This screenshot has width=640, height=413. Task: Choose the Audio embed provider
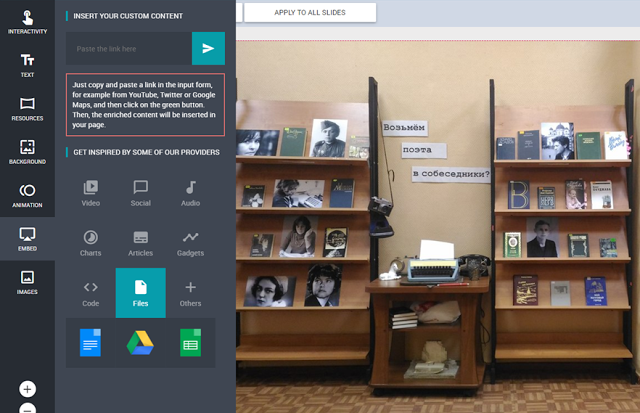[190, 192]
